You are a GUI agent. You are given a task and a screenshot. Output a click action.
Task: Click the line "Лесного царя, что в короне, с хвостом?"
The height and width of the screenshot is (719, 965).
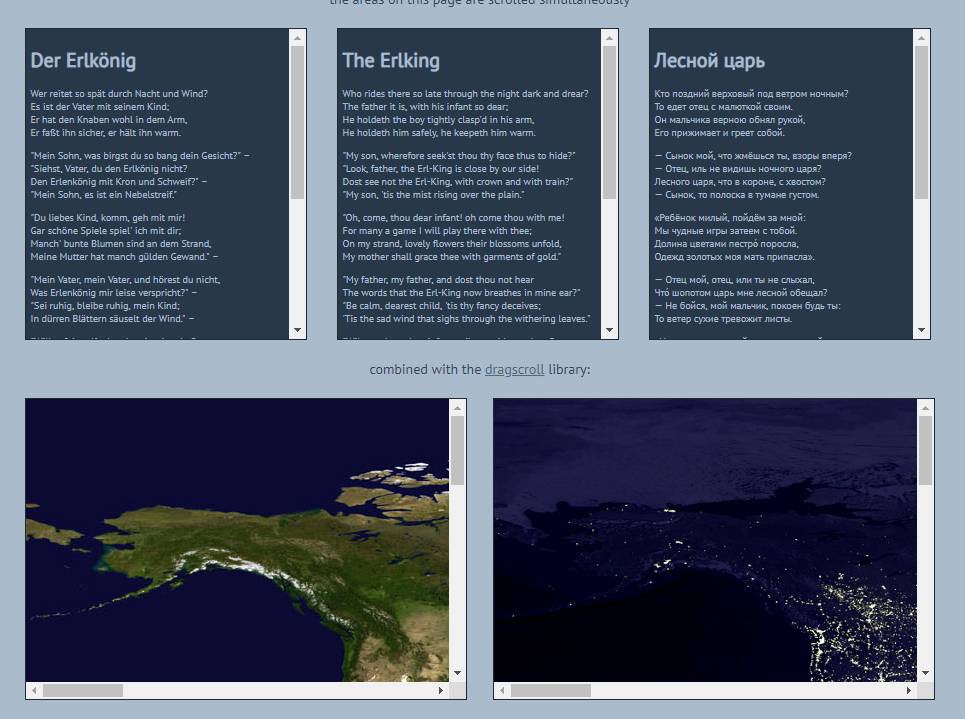[x=740, y=182]
